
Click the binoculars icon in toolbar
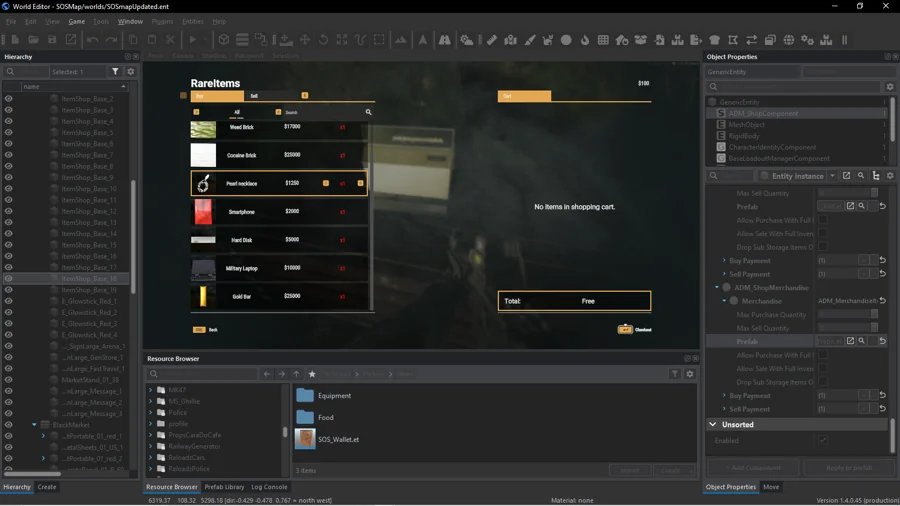click(444, 40)
